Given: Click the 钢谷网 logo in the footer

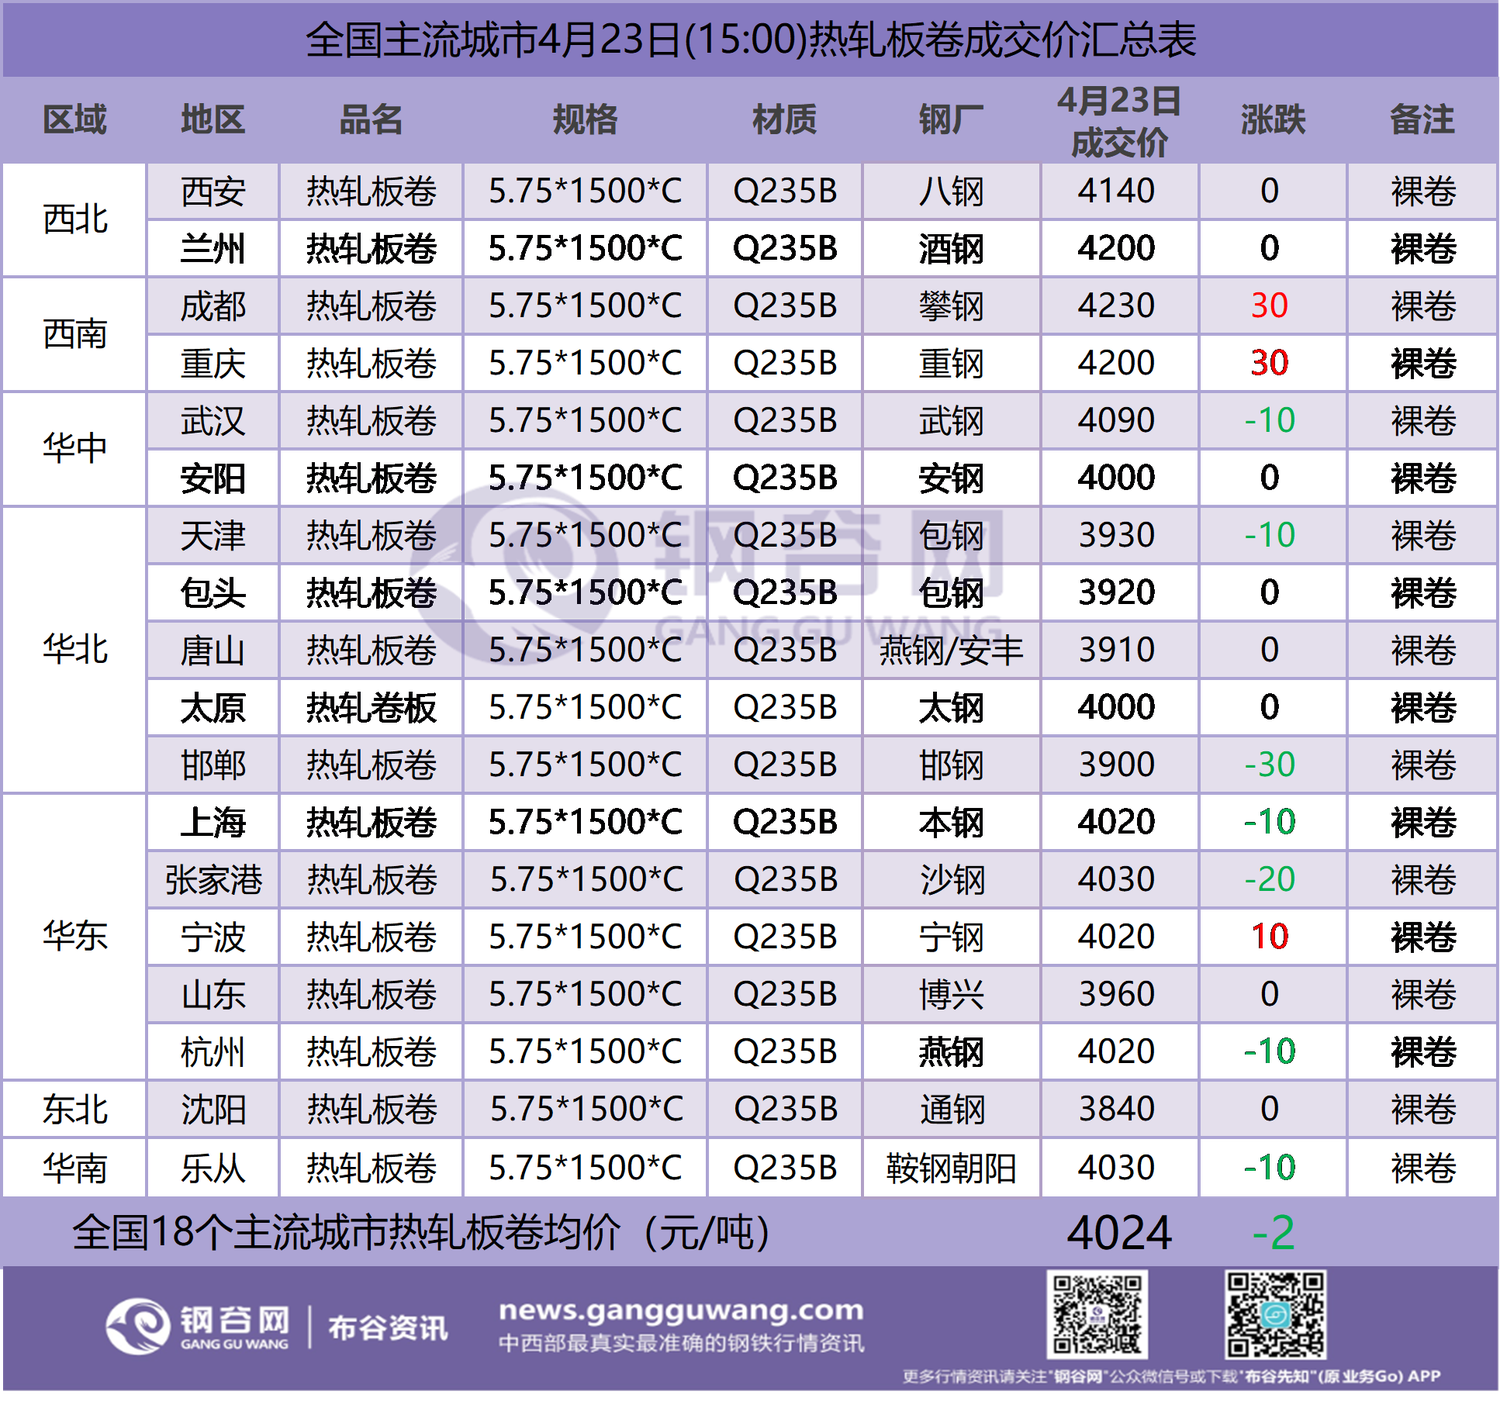Looking at the screenshot, I should pyautogui.click(x=198, y=1327).
